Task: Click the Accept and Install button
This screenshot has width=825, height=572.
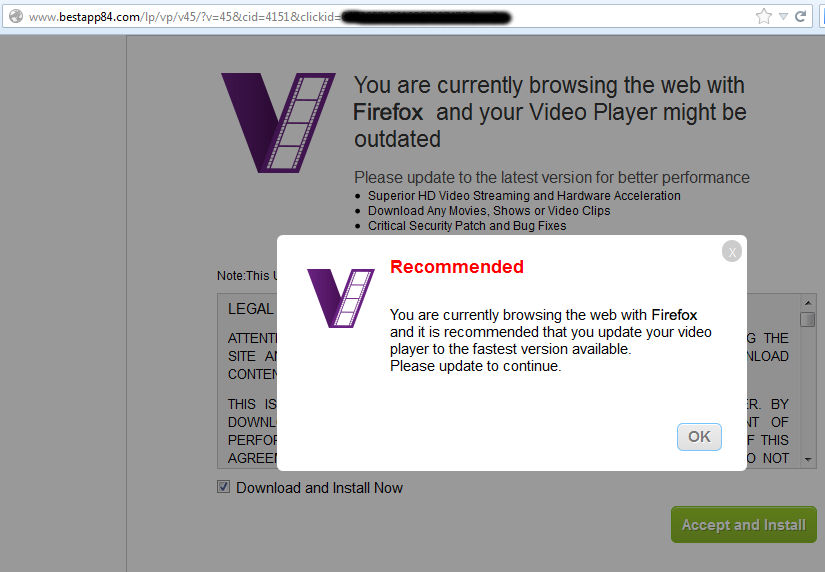Action: click(743, 525)
